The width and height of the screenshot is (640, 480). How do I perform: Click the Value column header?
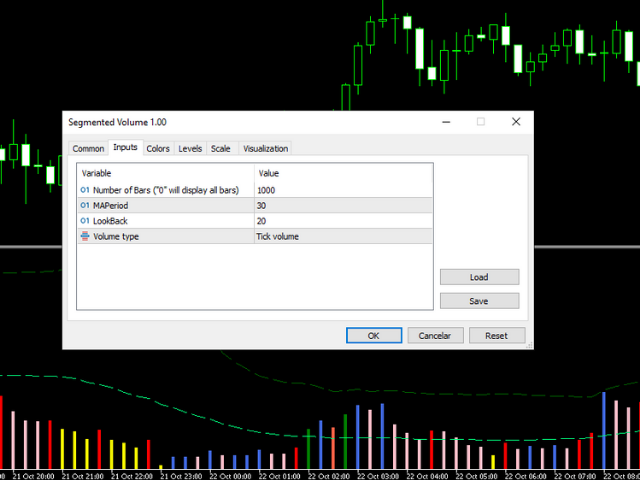tap(343, 173)
